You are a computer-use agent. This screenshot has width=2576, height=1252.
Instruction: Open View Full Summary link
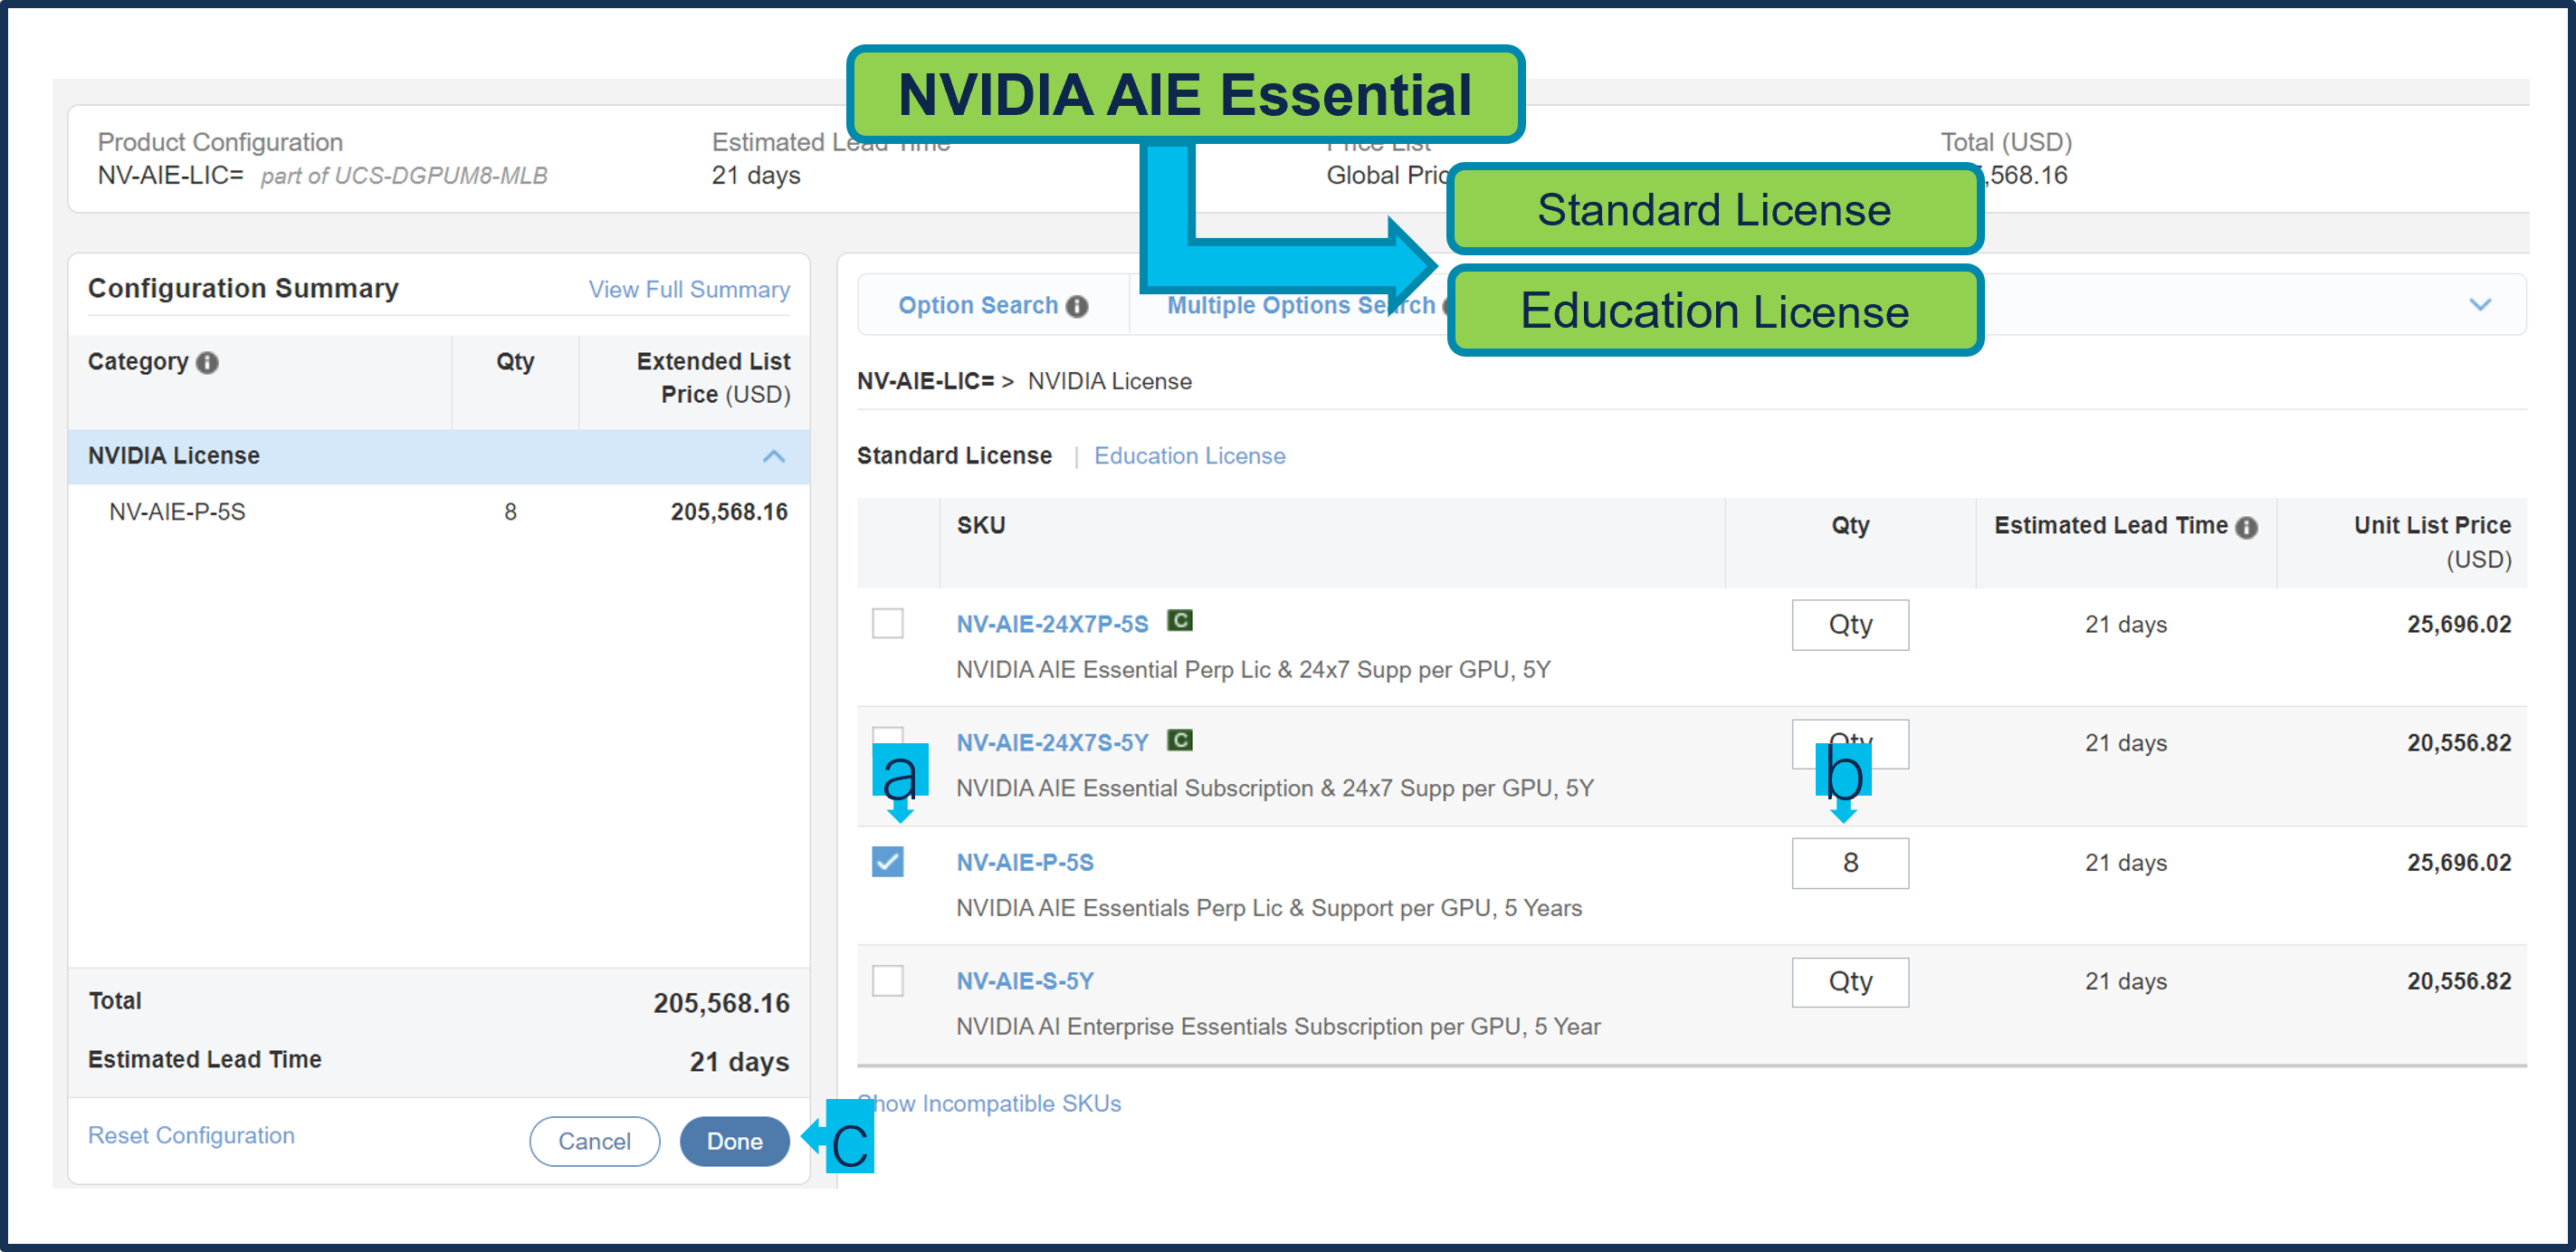coord(688,289)
